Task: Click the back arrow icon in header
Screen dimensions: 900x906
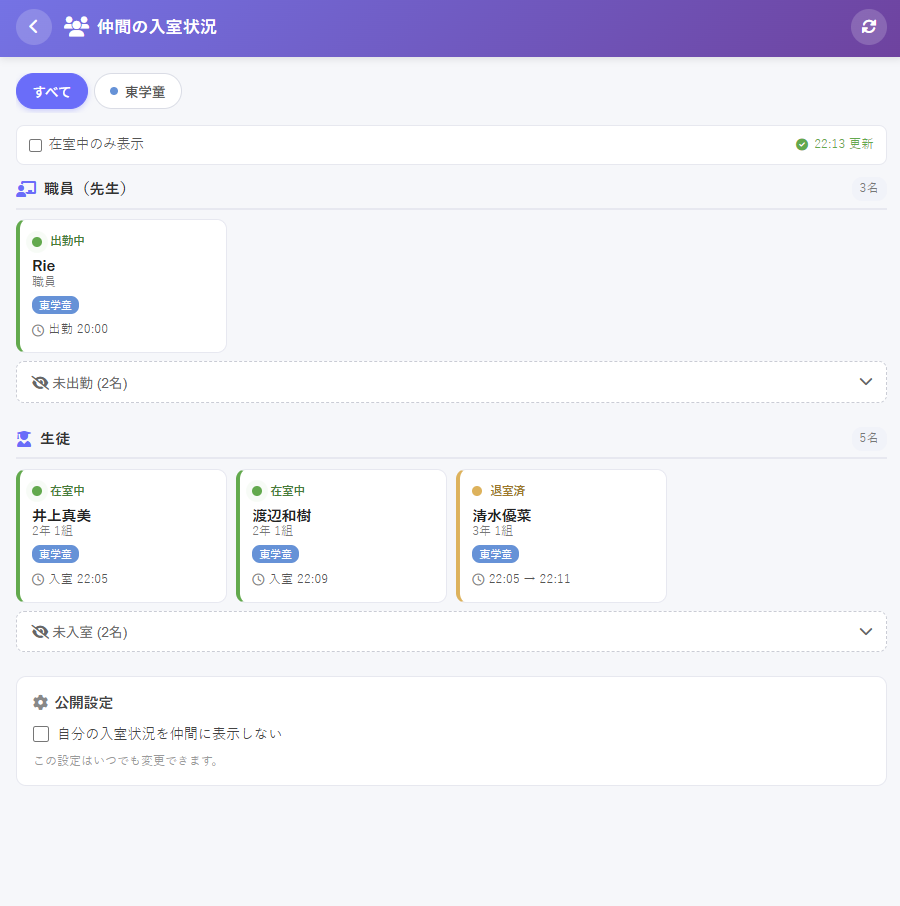Action: [x=34, y=27]
